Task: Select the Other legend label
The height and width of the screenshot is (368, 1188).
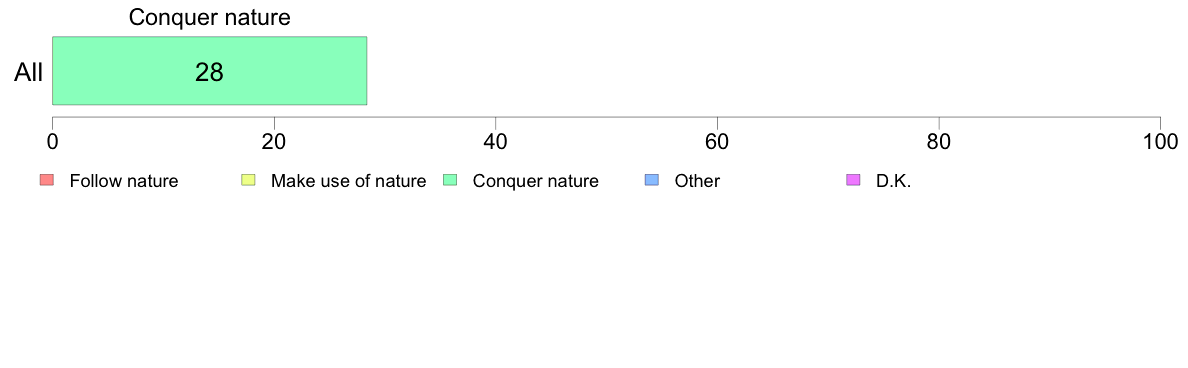Action: click(697, 181)
